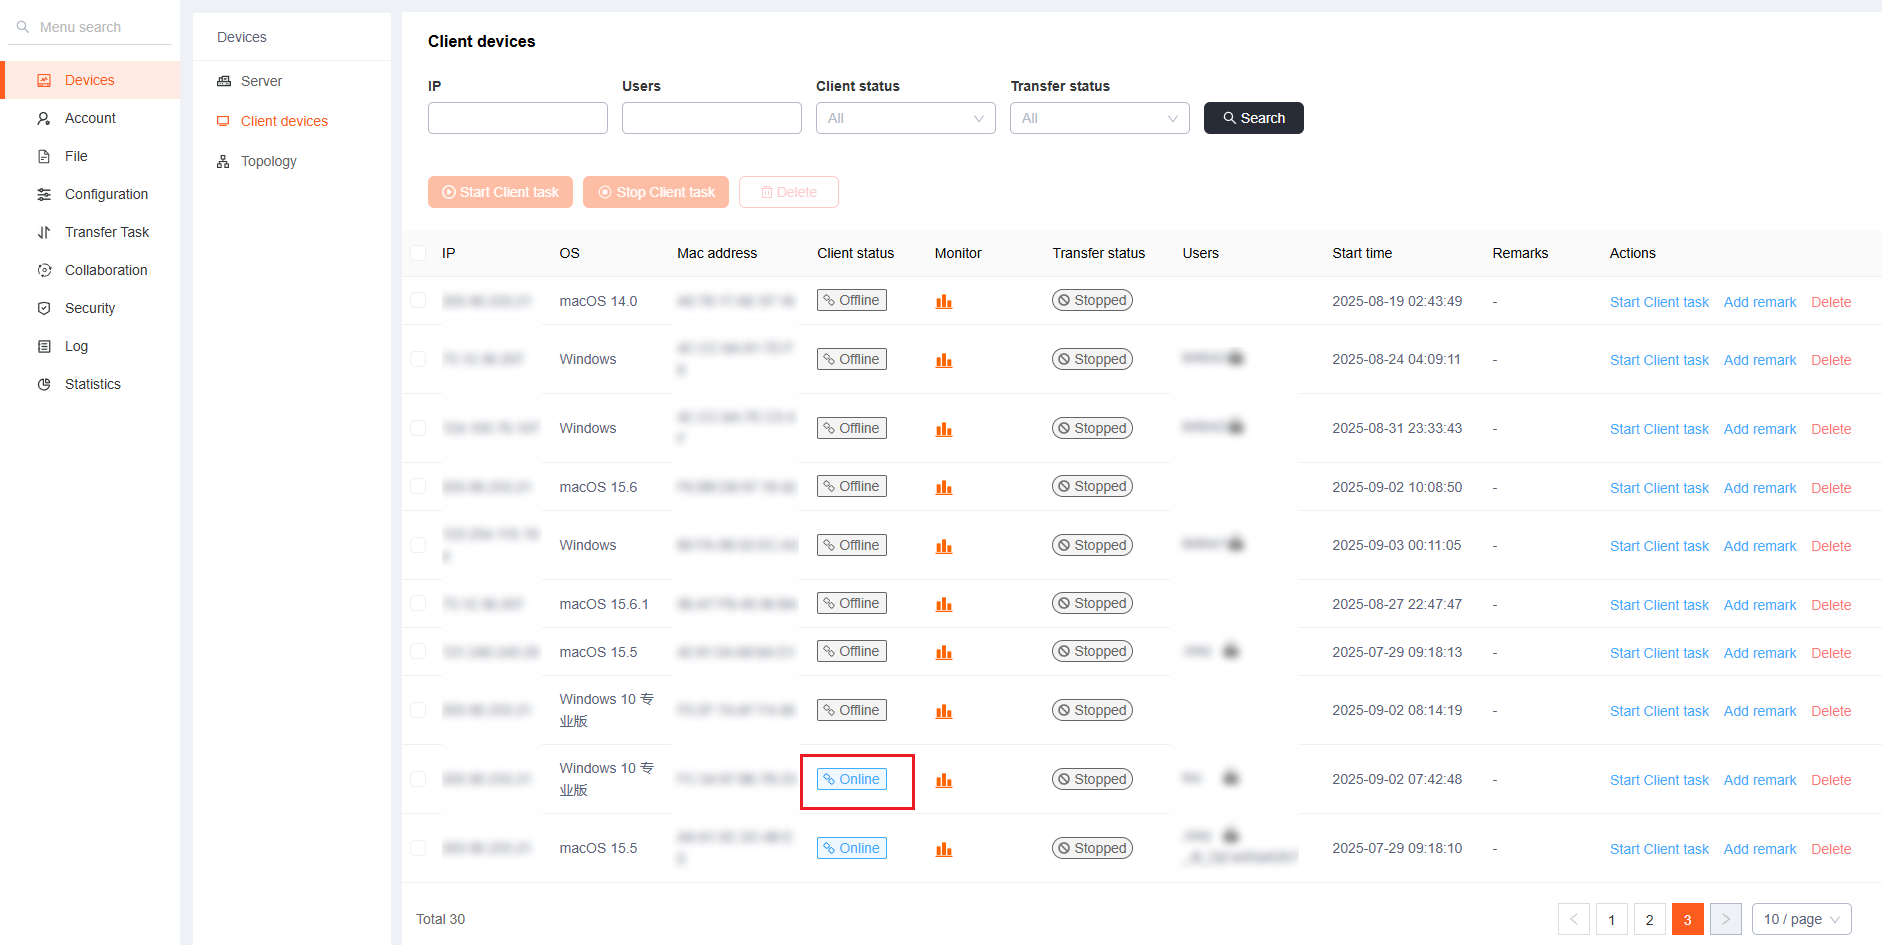This screenshot has height=945, width=1882.
Task: Click the Topology network icon
Action: [223, 161]
